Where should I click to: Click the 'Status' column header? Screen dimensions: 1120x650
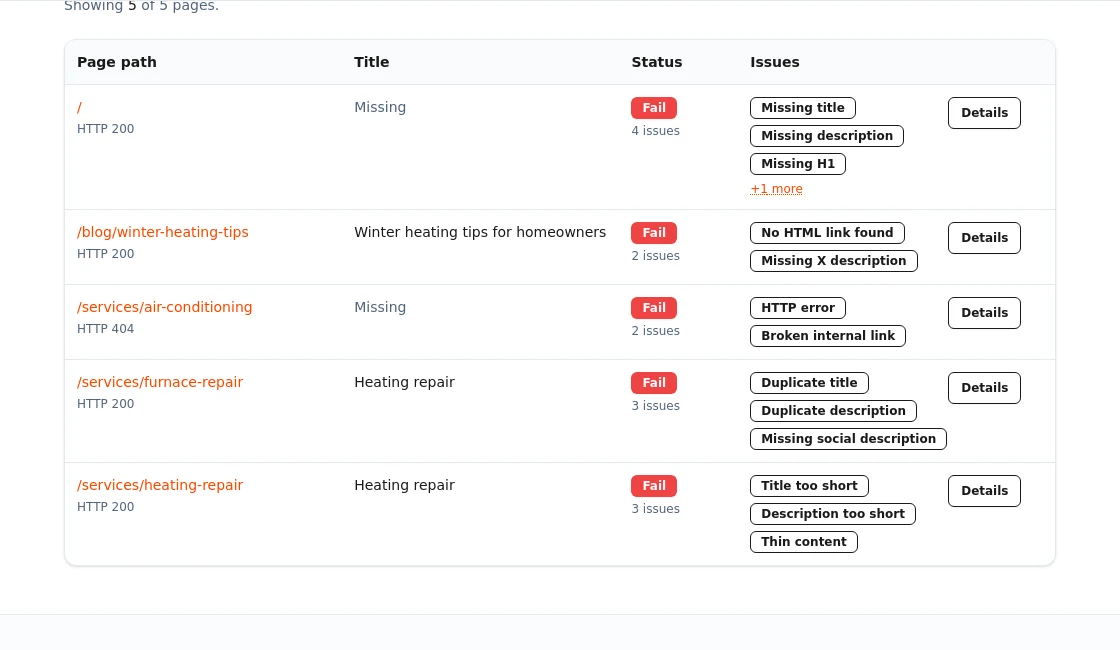pyautogui.click(x=656, y=62)
